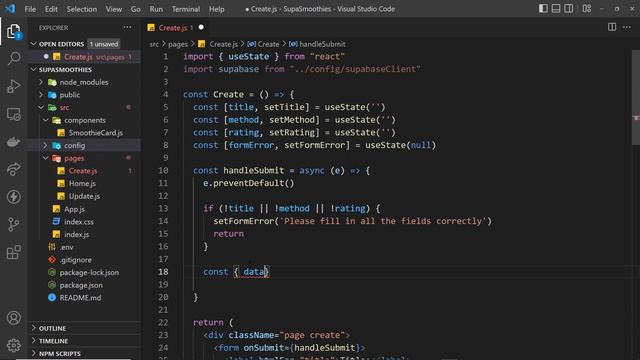Viewport: 640px width, 360px height.
Task: Open the Thunder Client lightning icon
Action: point(13,197)
